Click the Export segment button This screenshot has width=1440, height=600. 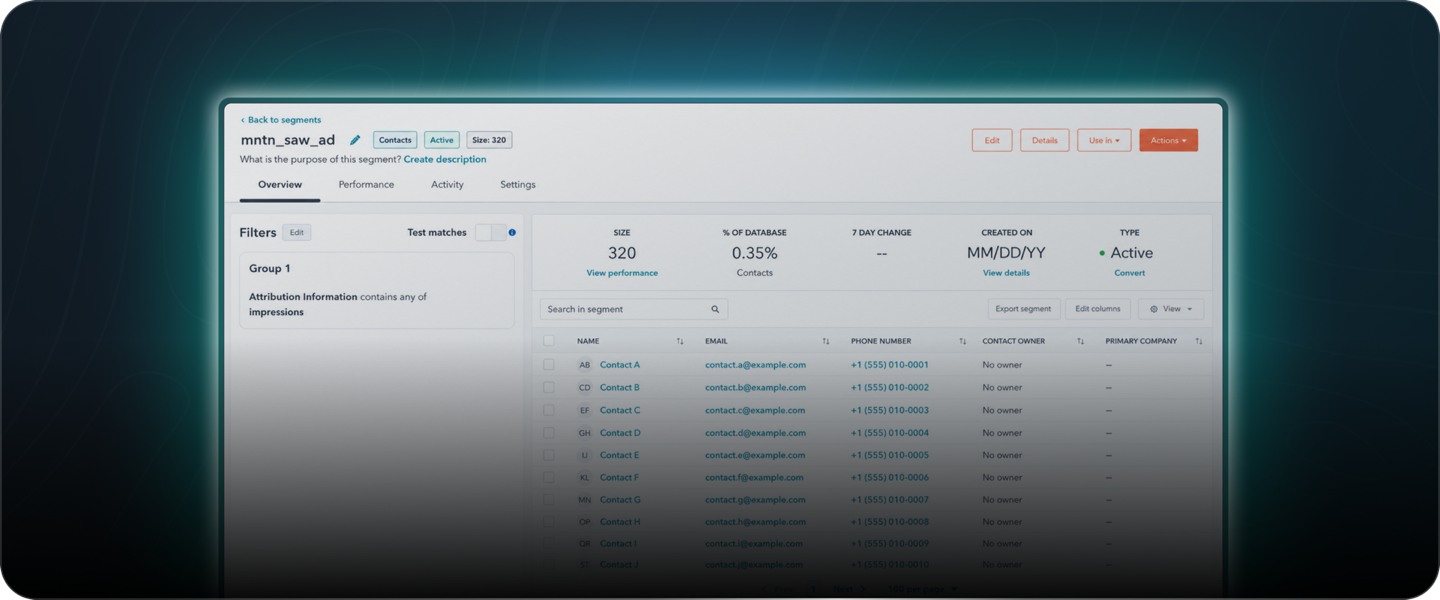pyautogui.click(x=1023, y=309)
